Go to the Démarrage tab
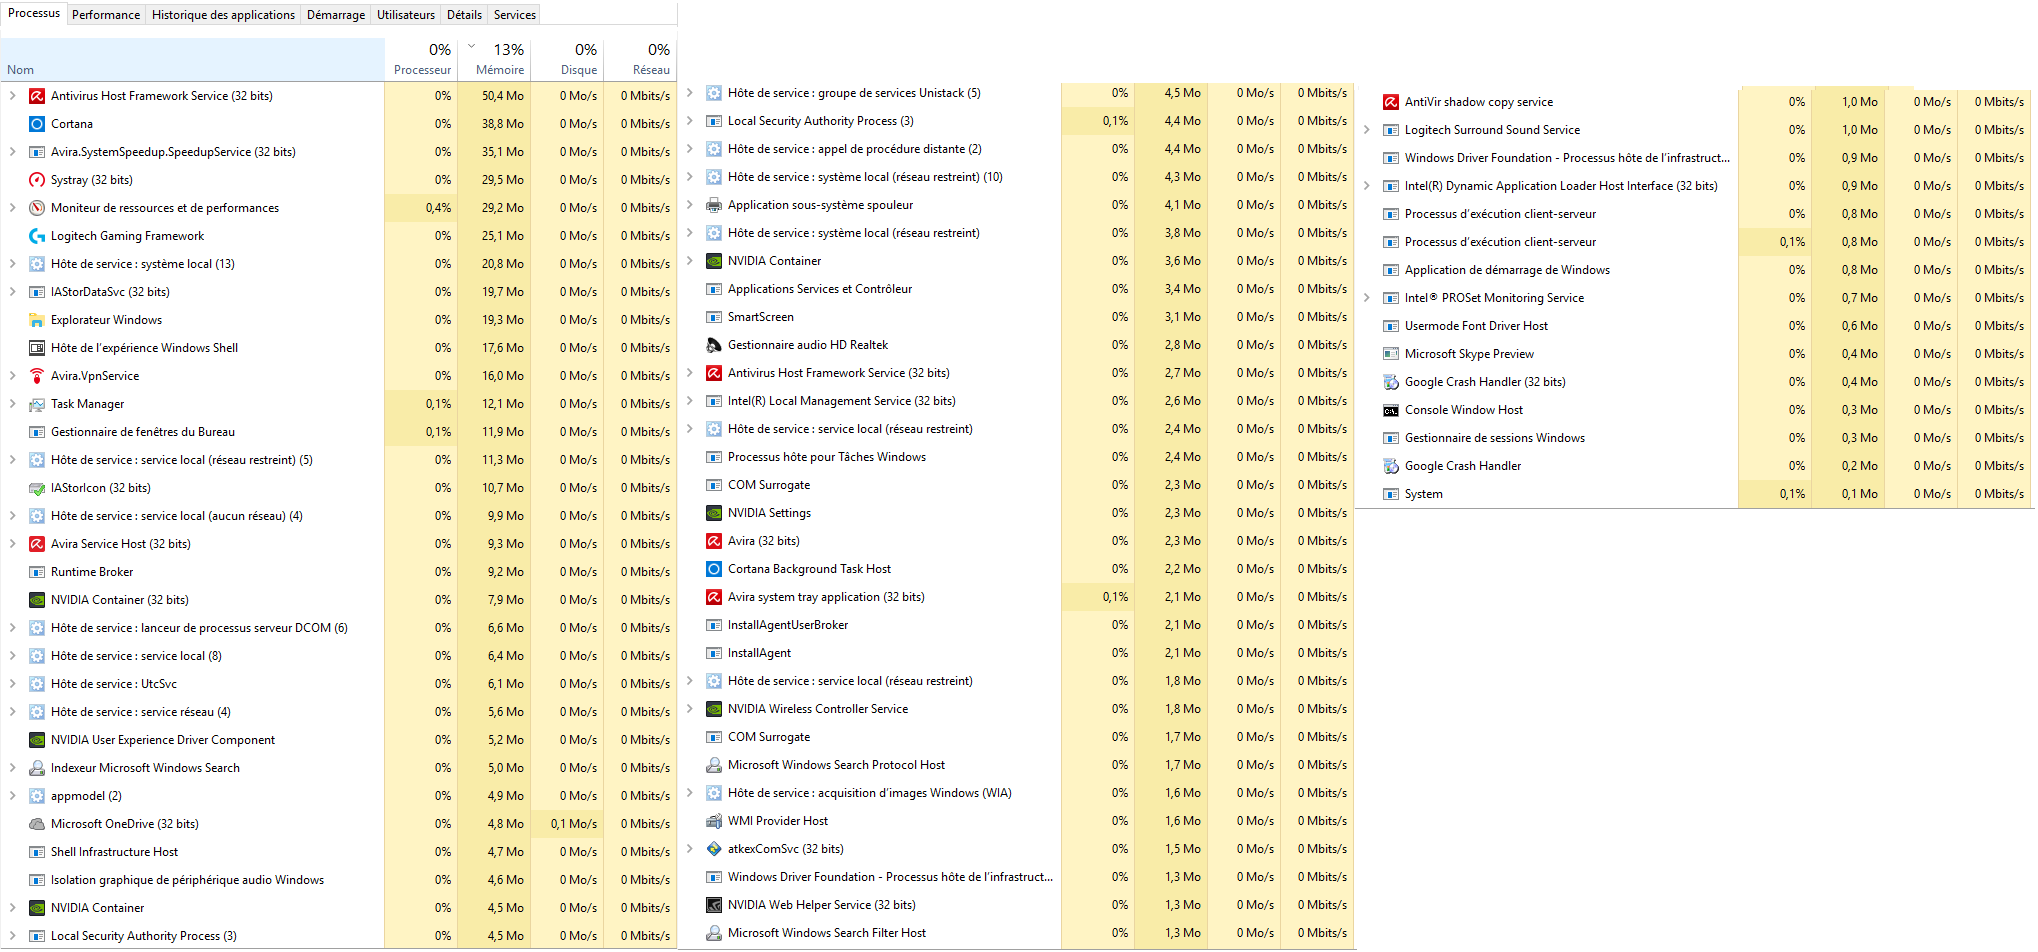The image size is (2038, 952). (x=336, y=15)
